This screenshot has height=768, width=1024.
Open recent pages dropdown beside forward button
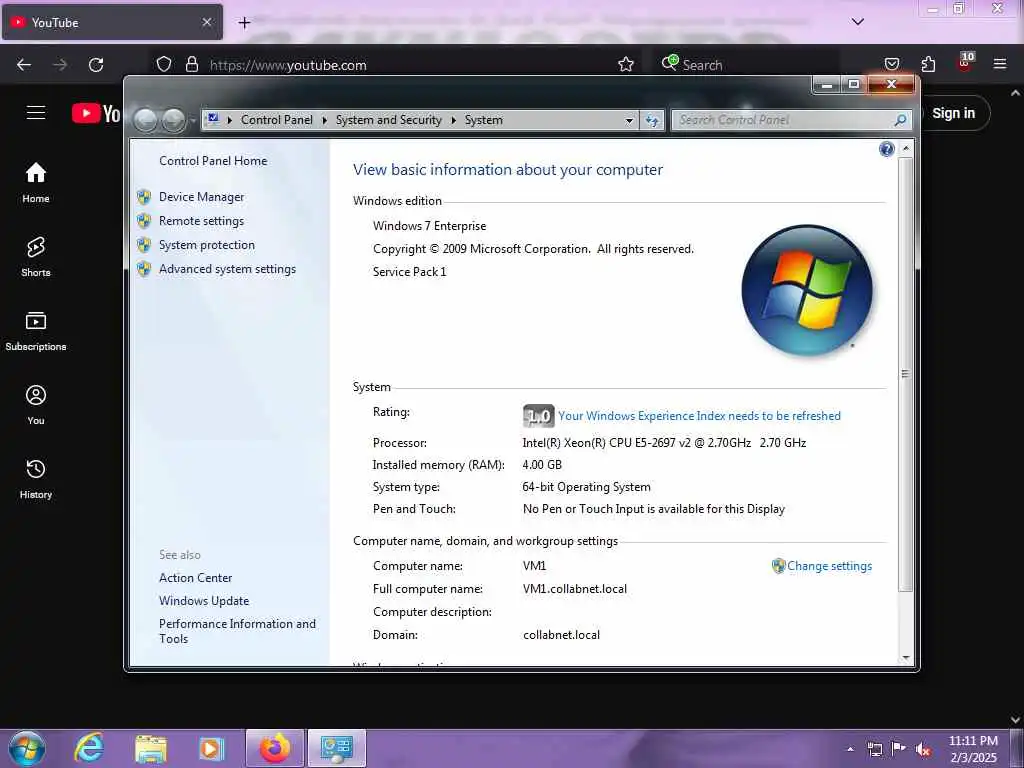pos(193,121)
